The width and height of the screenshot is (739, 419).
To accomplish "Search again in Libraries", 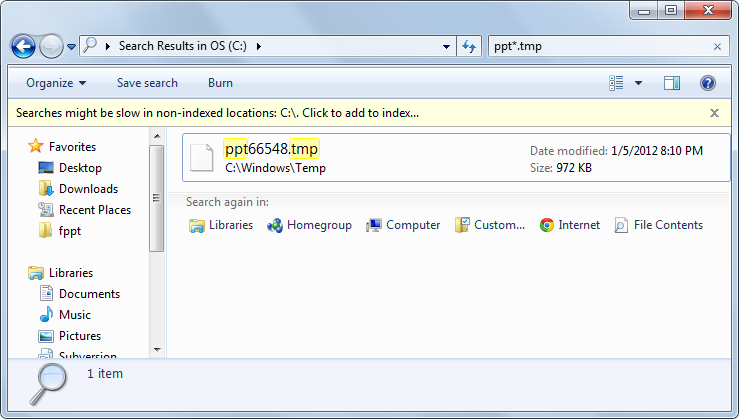I will 221,225.
